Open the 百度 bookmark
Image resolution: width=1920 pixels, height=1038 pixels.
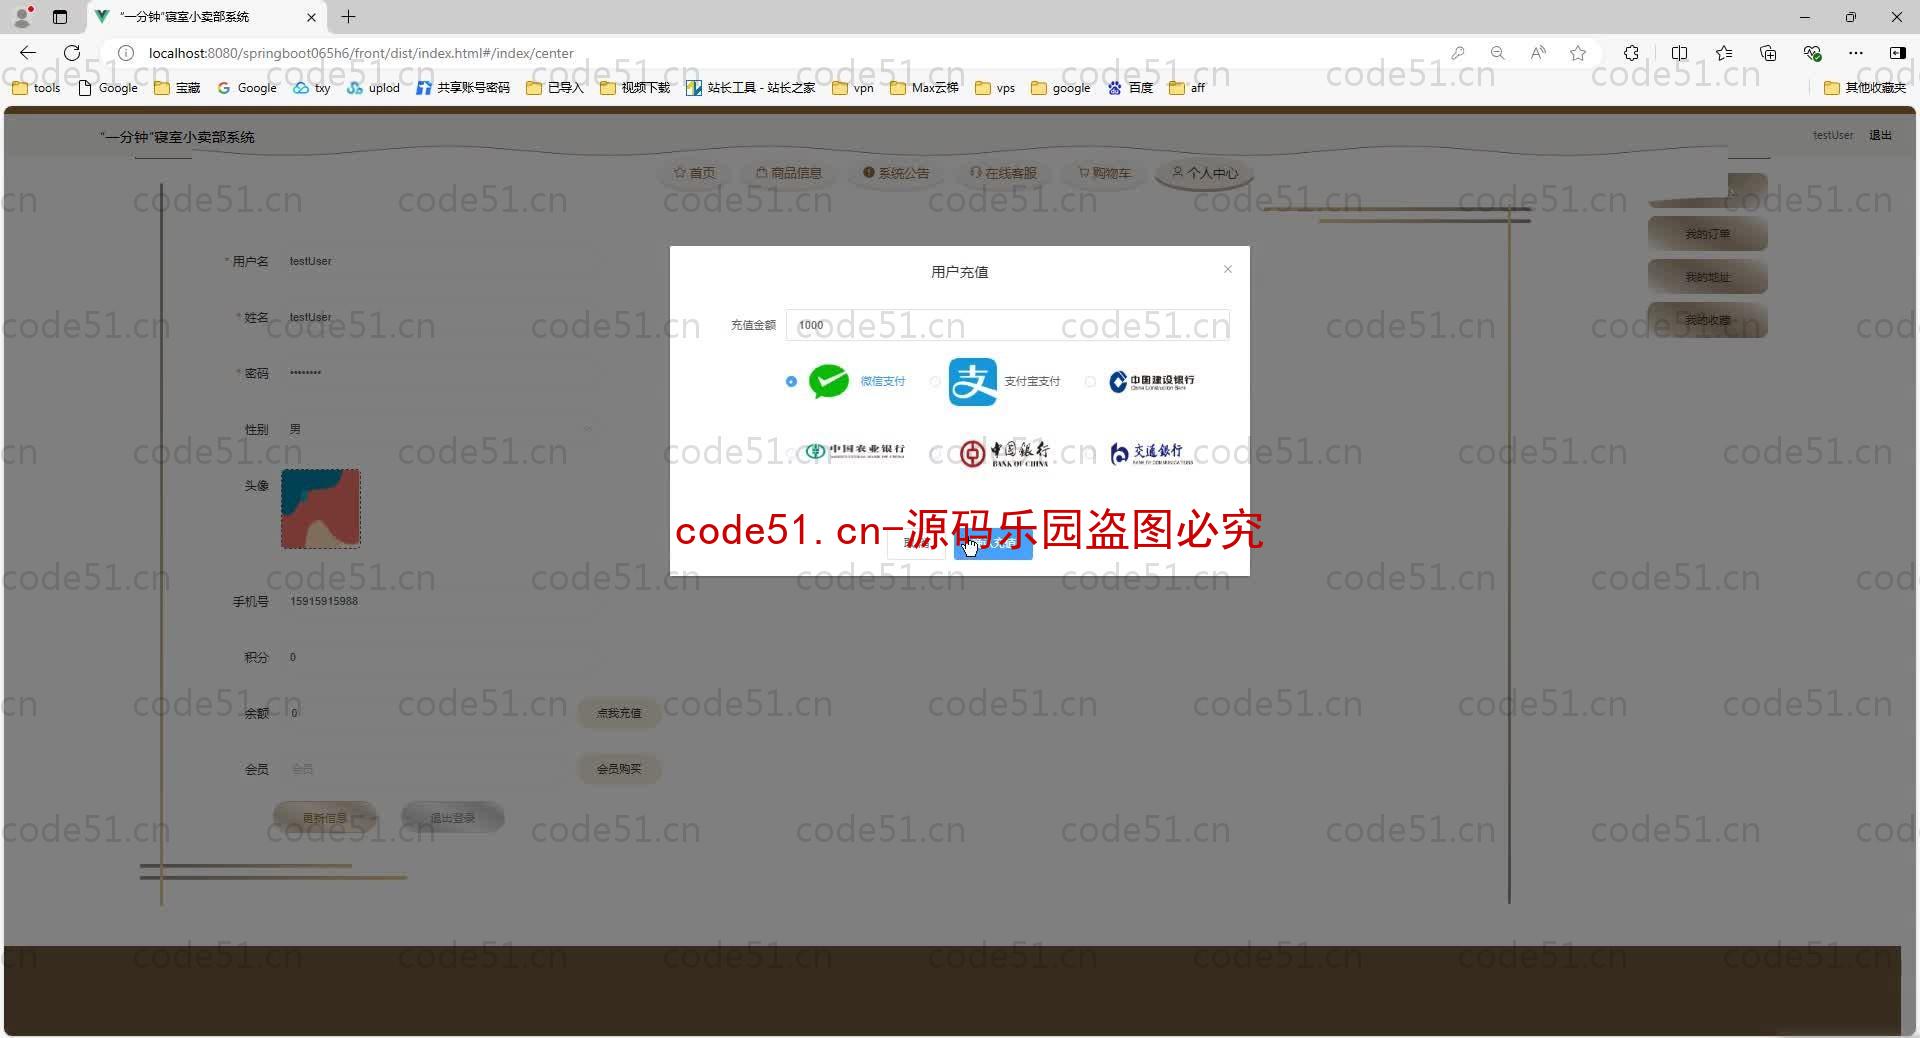pyautogui.click(x=1130, y=88)
